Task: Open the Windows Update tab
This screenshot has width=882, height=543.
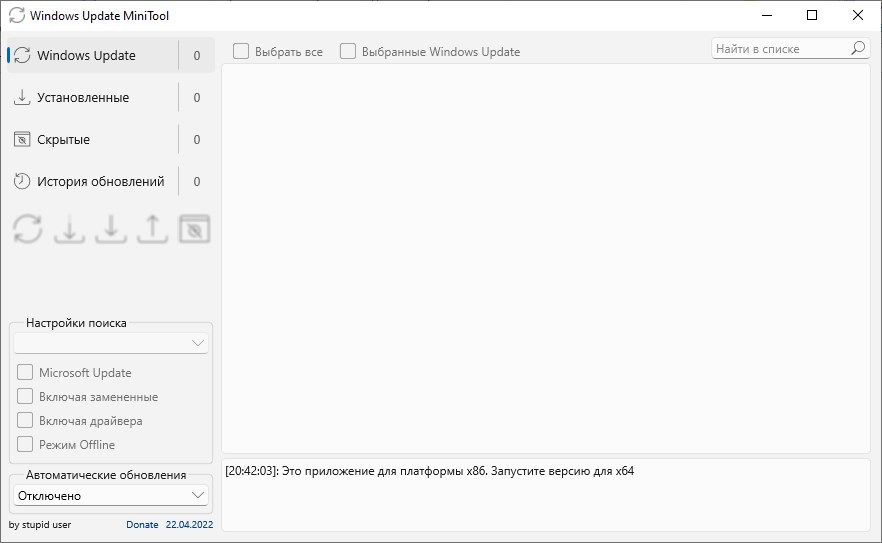Action: (111, 55)
